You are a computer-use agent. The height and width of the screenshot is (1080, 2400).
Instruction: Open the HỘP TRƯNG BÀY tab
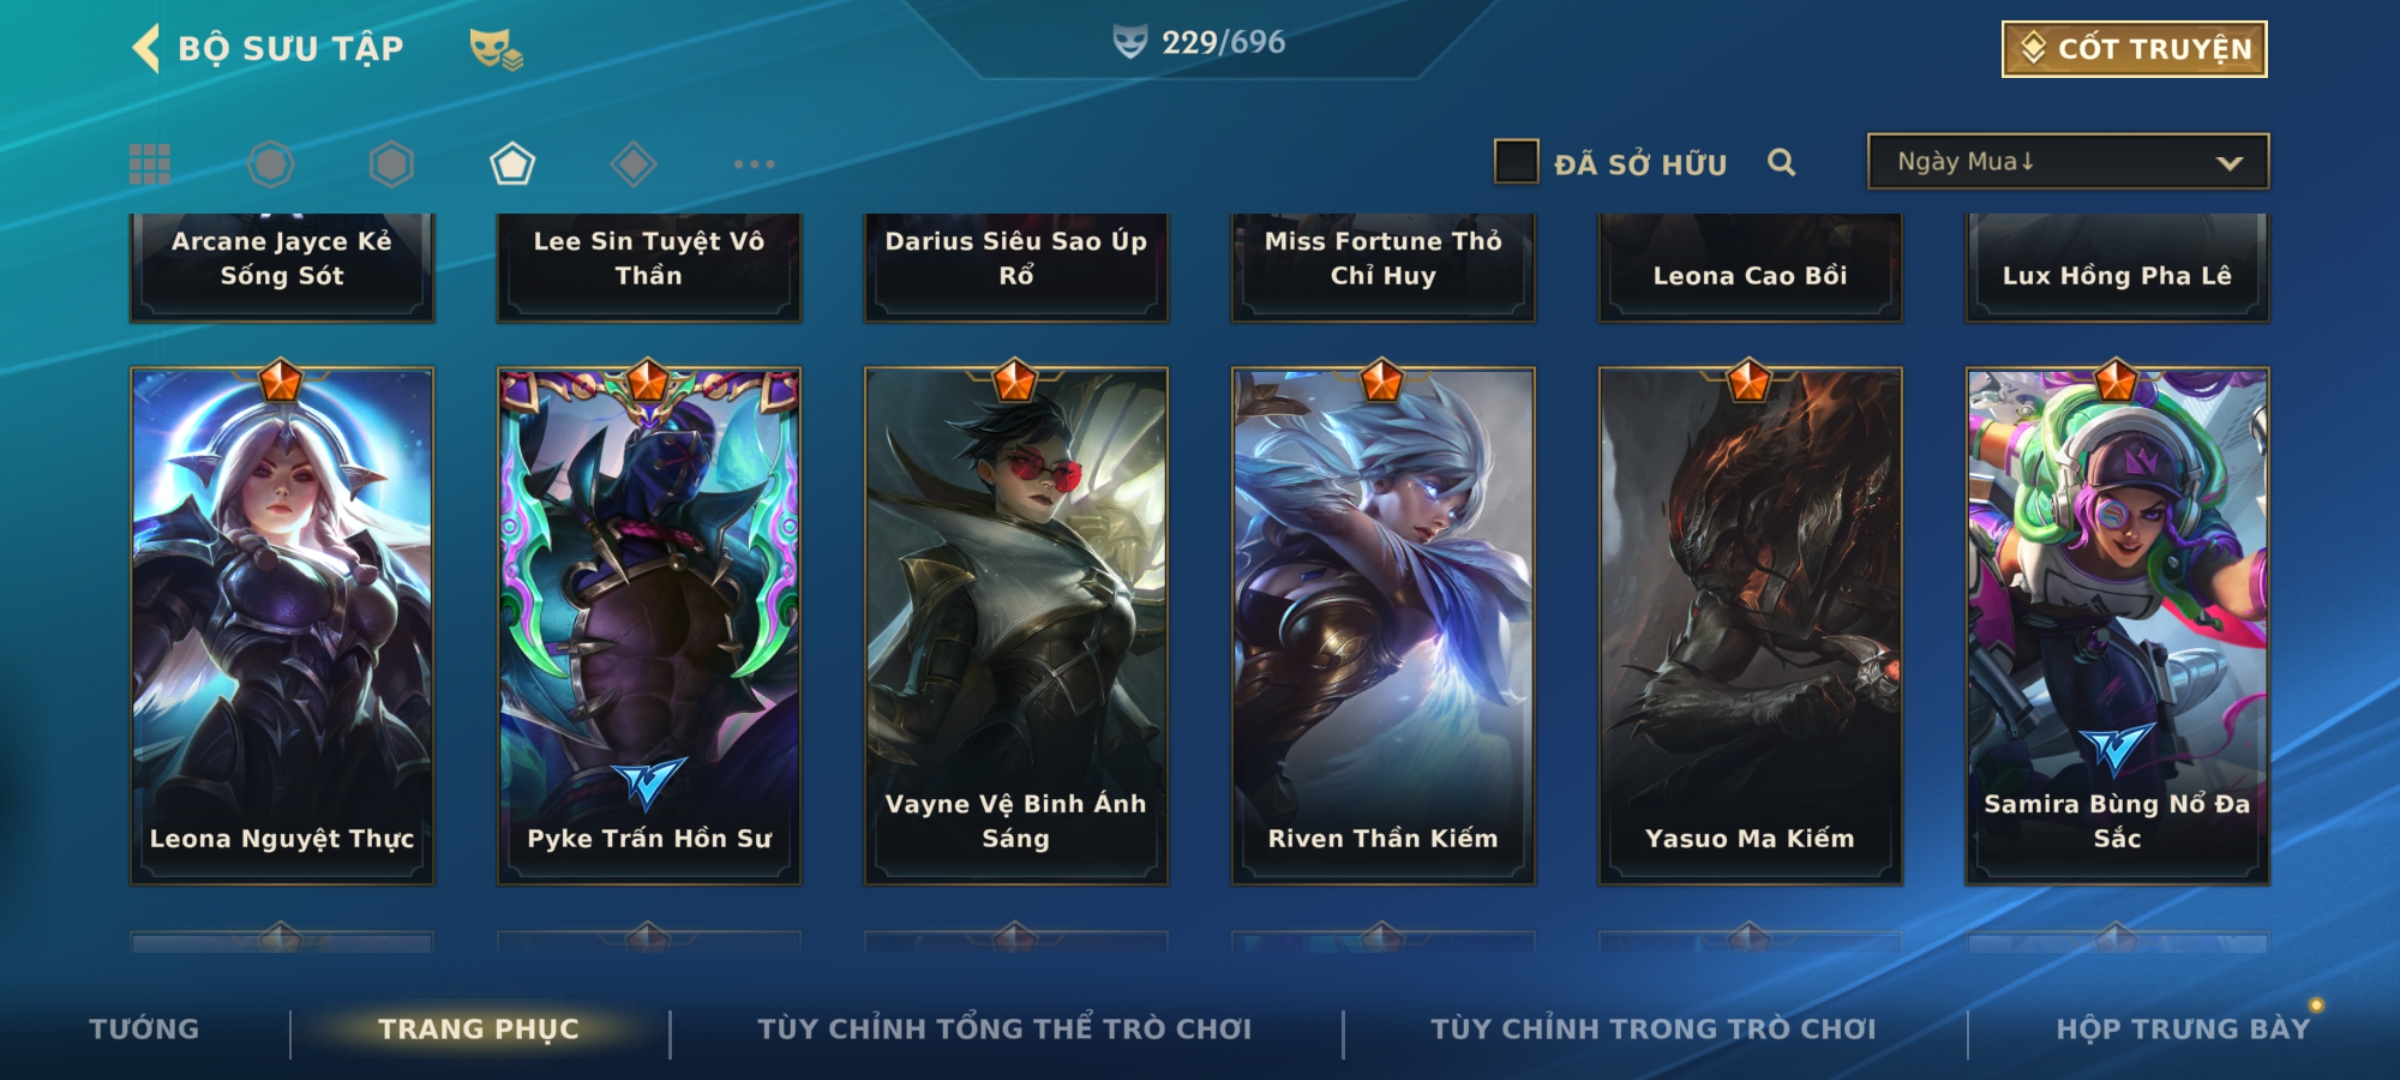coord(2183,1029)
